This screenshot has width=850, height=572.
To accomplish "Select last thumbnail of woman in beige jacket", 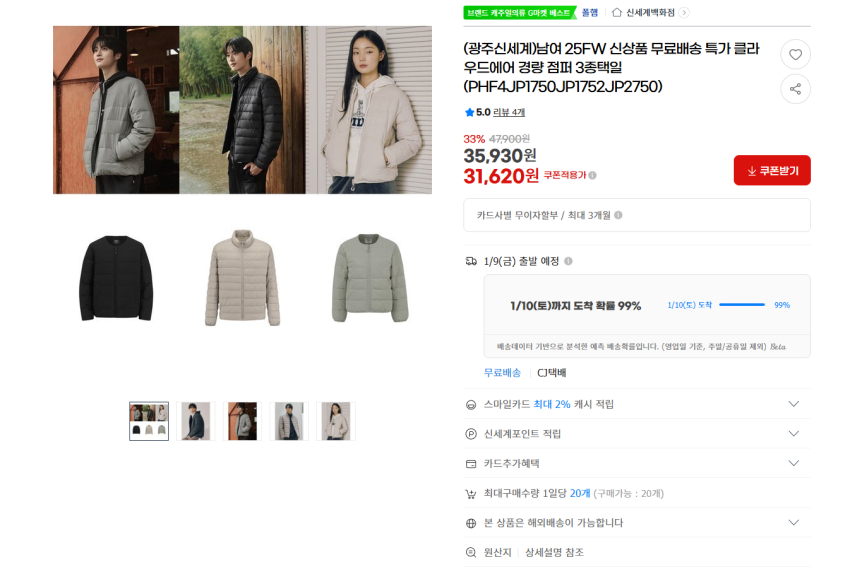I will 336,421.
